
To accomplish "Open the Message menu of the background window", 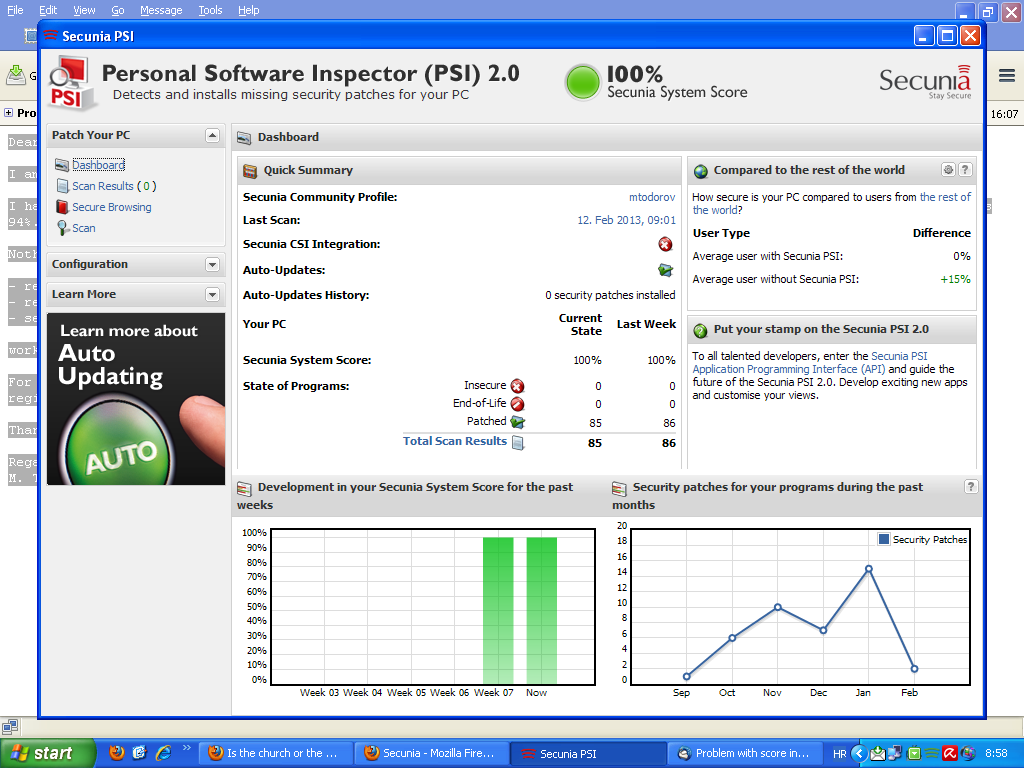I will (161, 10).
